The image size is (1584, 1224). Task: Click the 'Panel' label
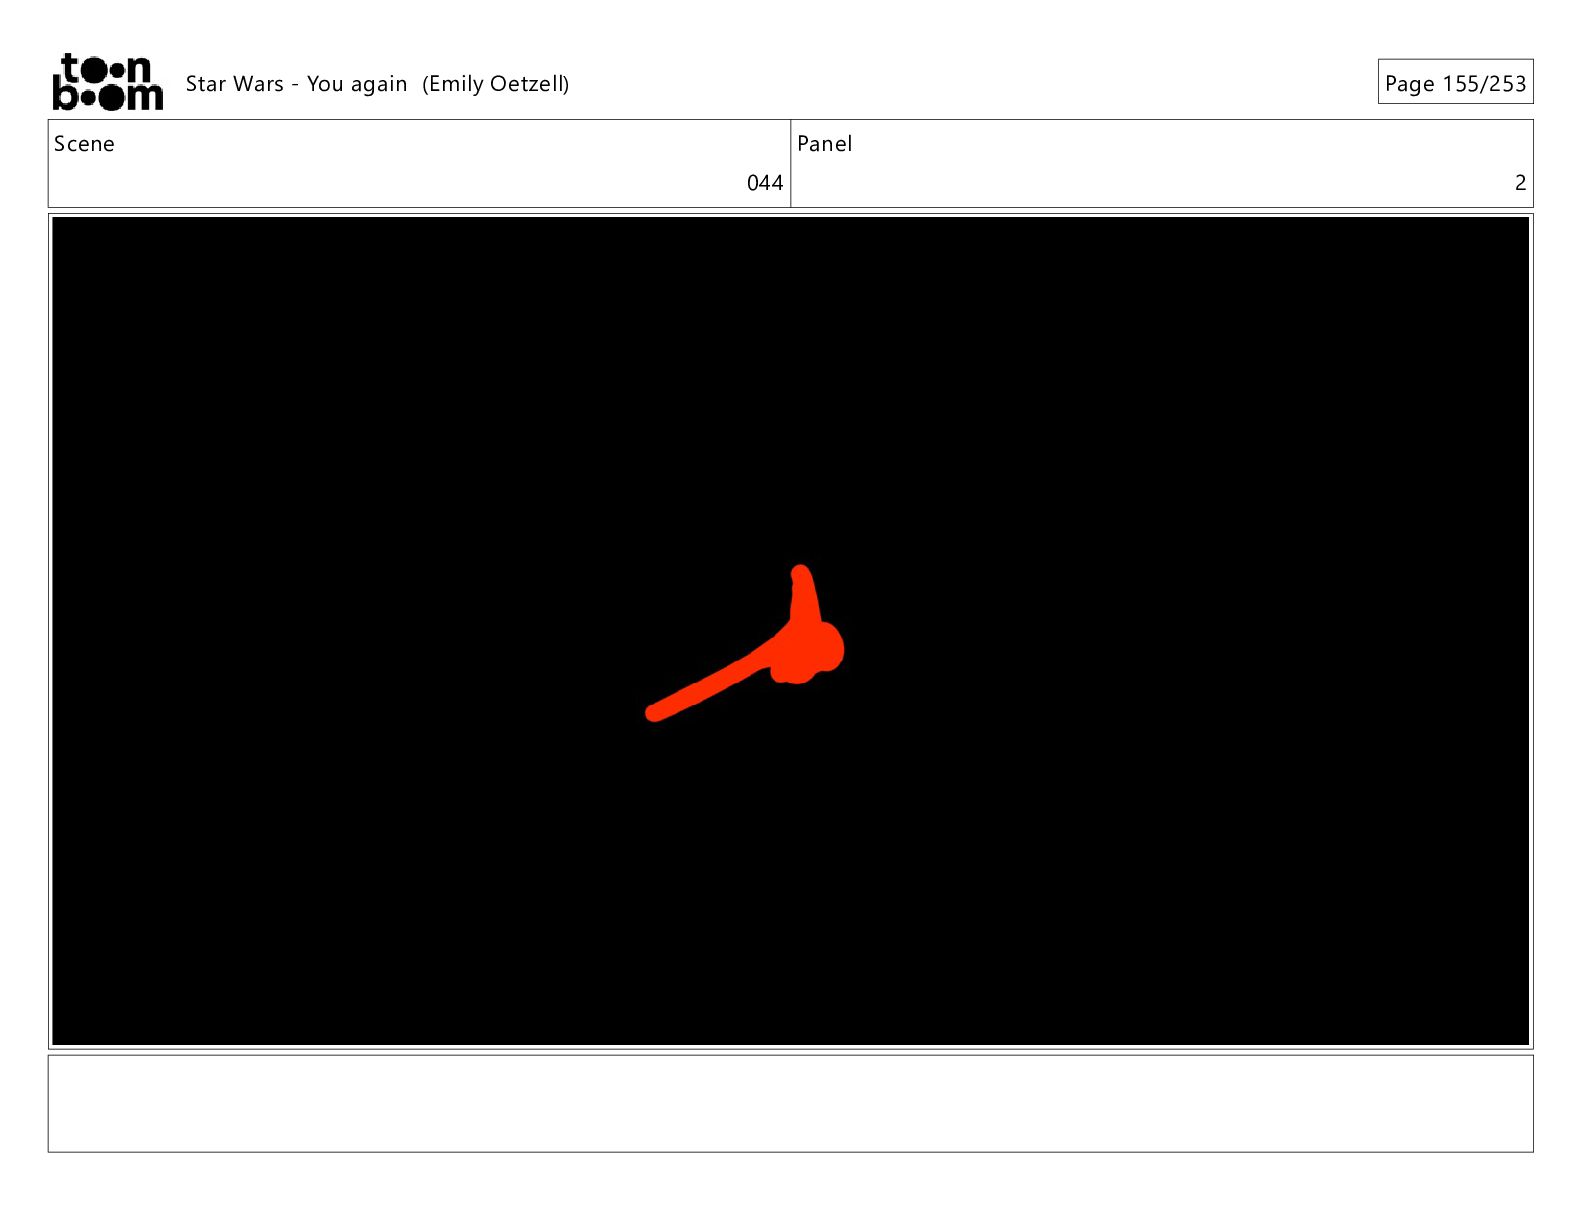pos(825,144)
